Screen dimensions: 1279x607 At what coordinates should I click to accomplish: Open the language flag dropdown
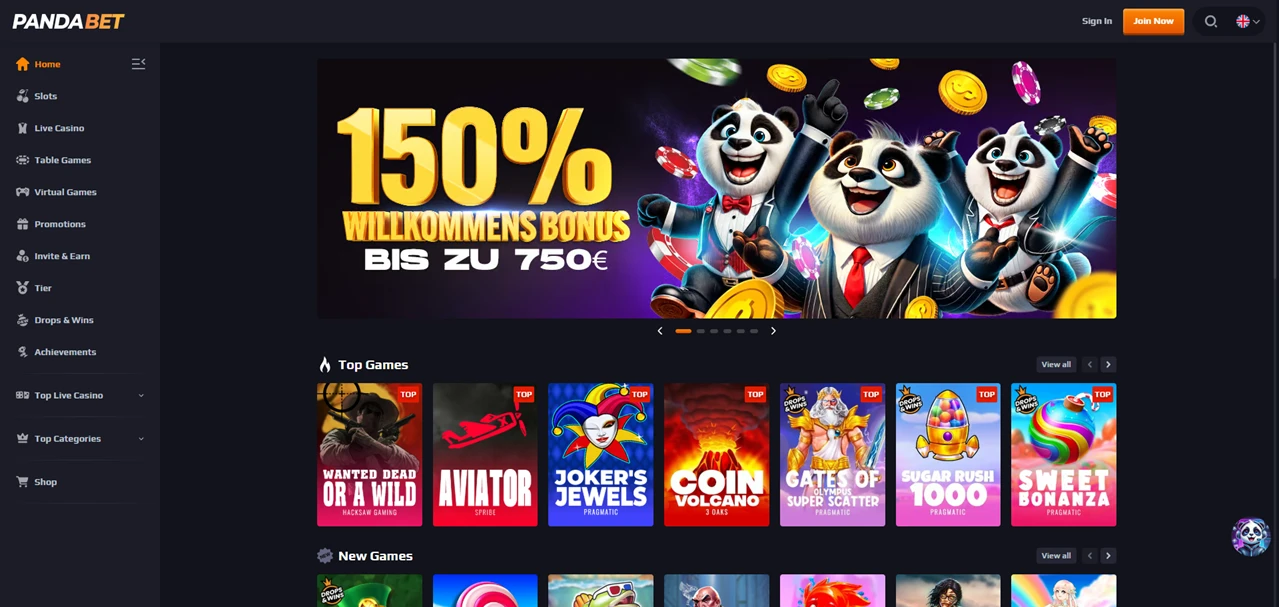tap(1247, 21)
